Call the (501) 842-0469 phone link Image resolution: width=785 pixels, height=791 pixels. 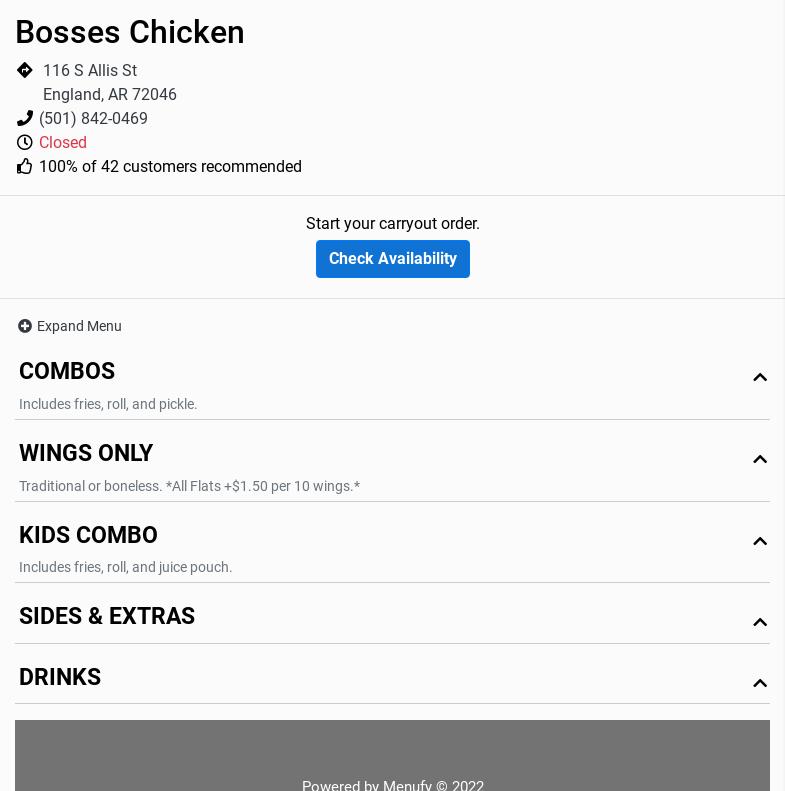click(x=93, y=118)
